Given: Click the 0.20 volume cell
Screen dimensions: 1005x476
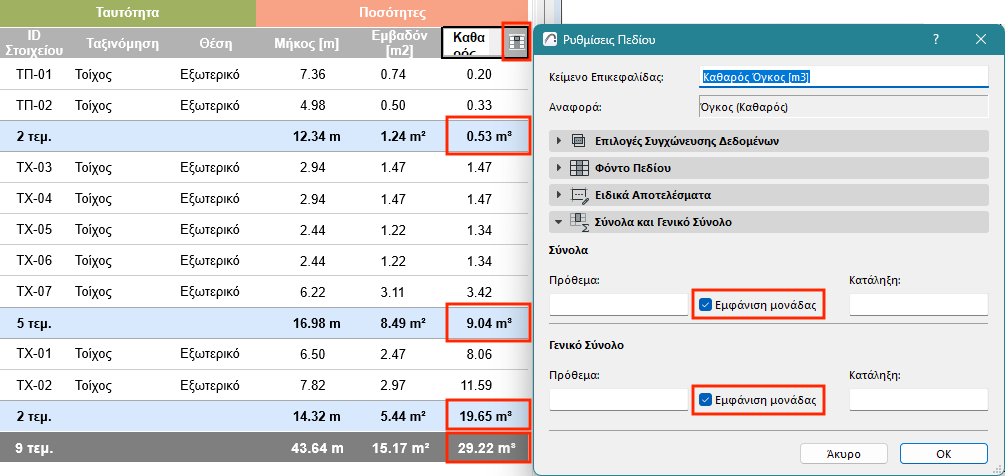Looking at the screenshot, I should pos(479,74).
